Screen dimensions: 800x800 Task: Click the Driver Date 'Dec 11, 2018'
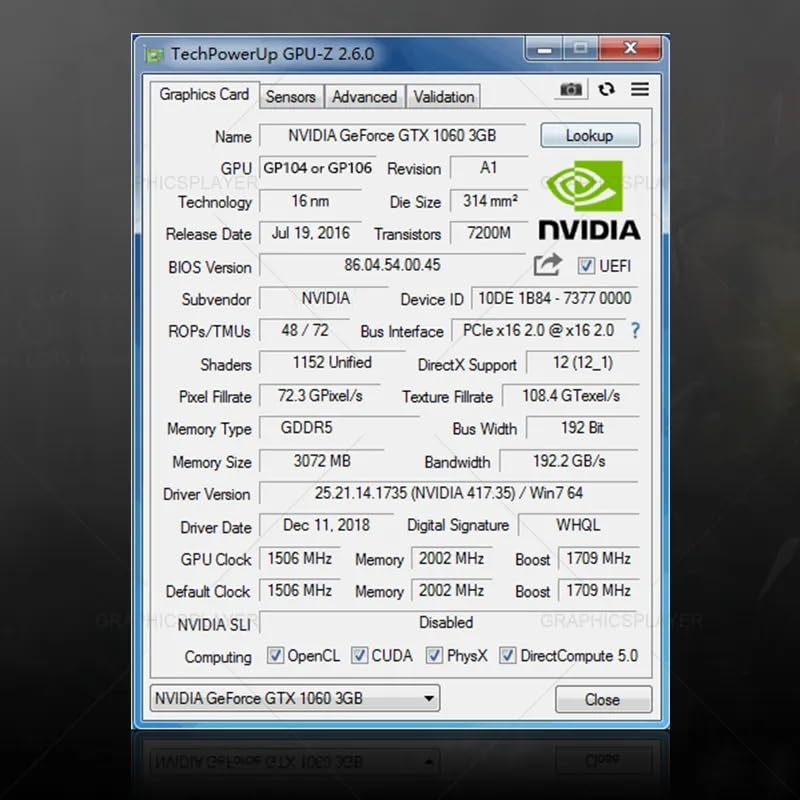(x=327, y=525)
